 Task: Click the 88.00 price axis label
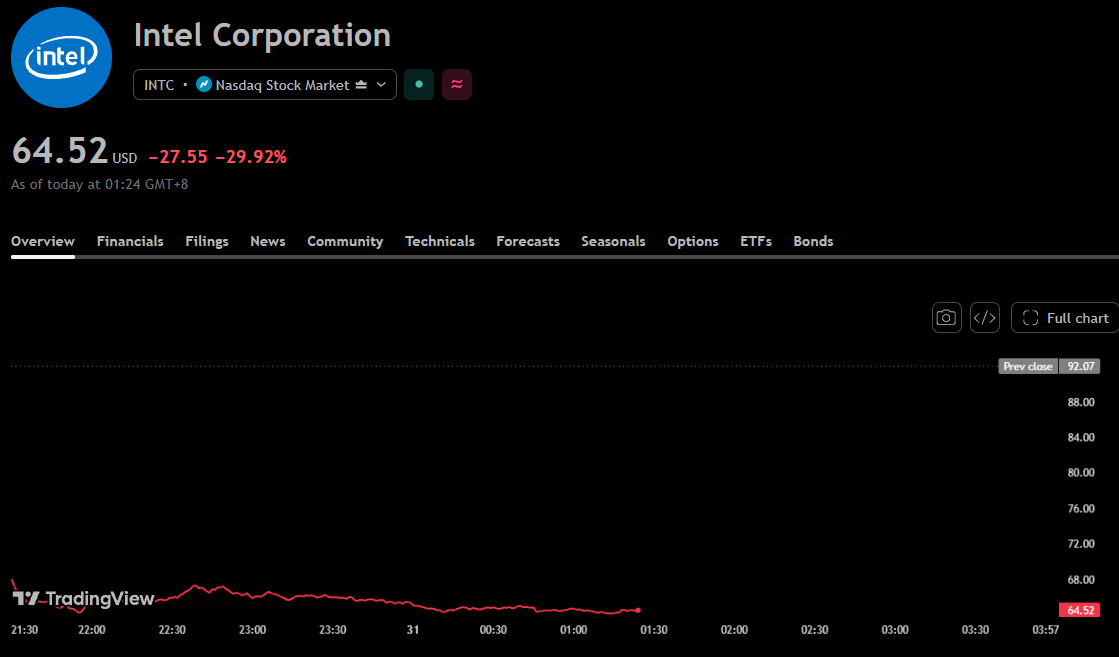(x=1080, y=402)
